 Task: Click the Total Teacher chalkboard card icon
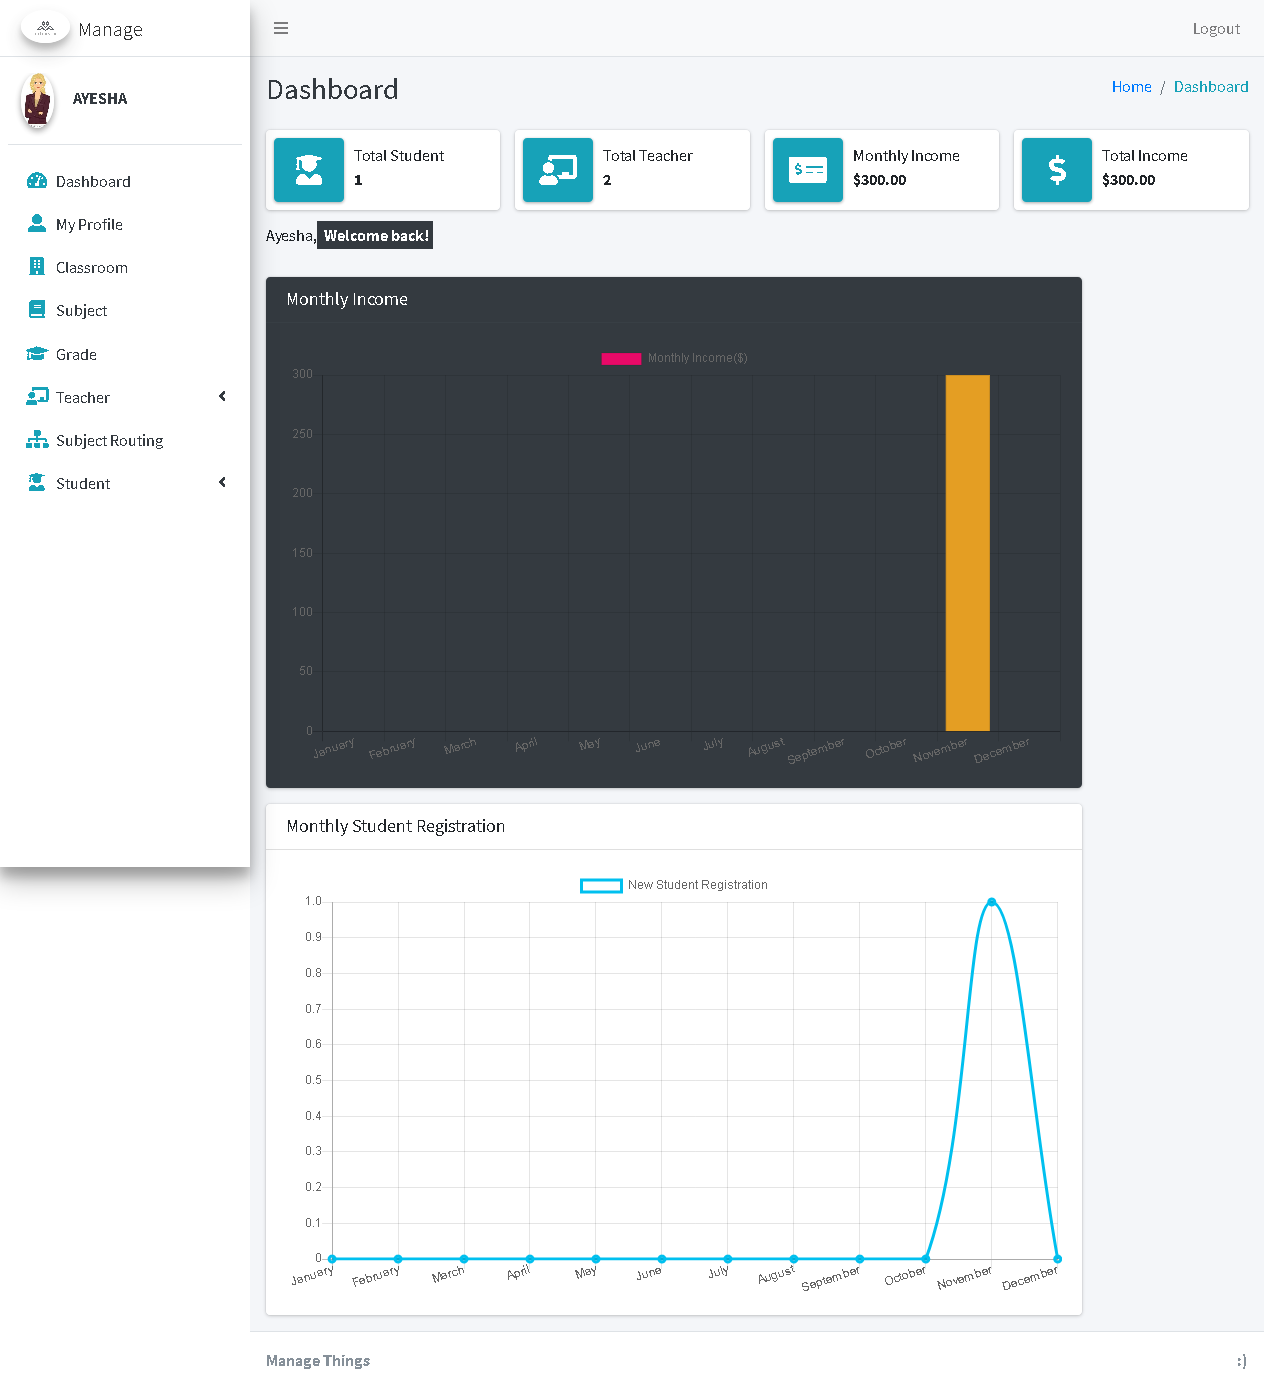tap(558, 170)
